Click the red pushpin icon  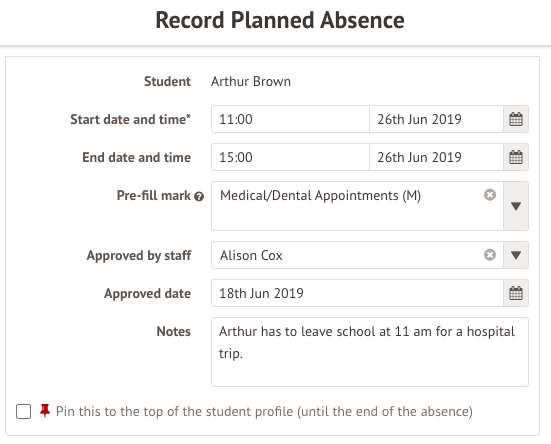(x=45, y=411)
